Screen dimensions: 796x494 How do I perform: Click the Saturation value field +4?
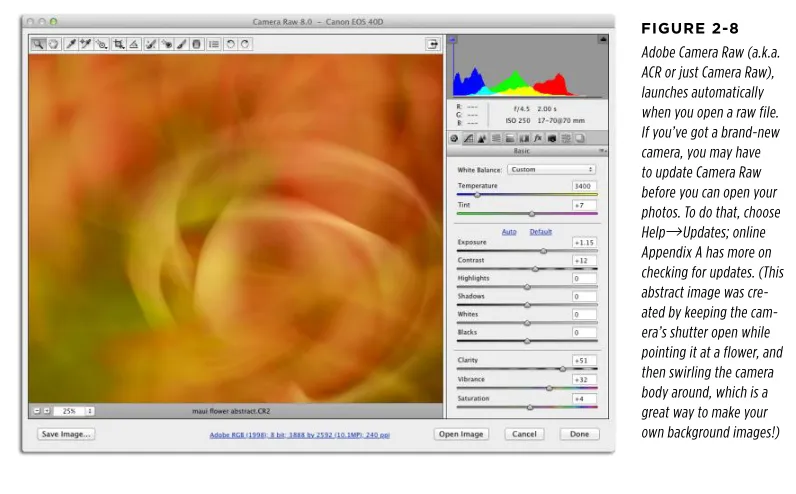tap(584, 399)
